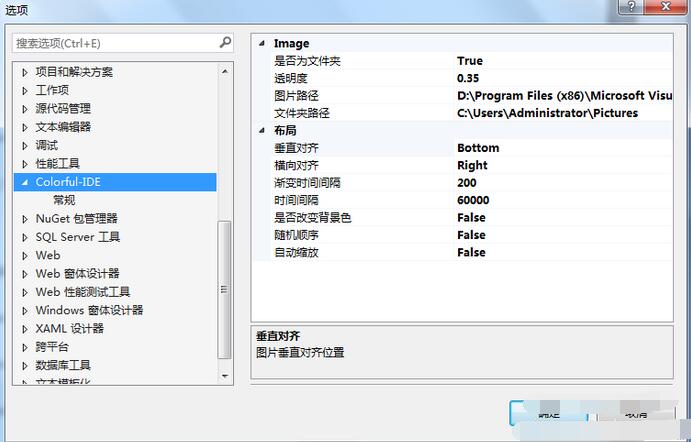Expand the Web tree node arrow
Viewport: 691px width, 442px height.
pos(25,256)
